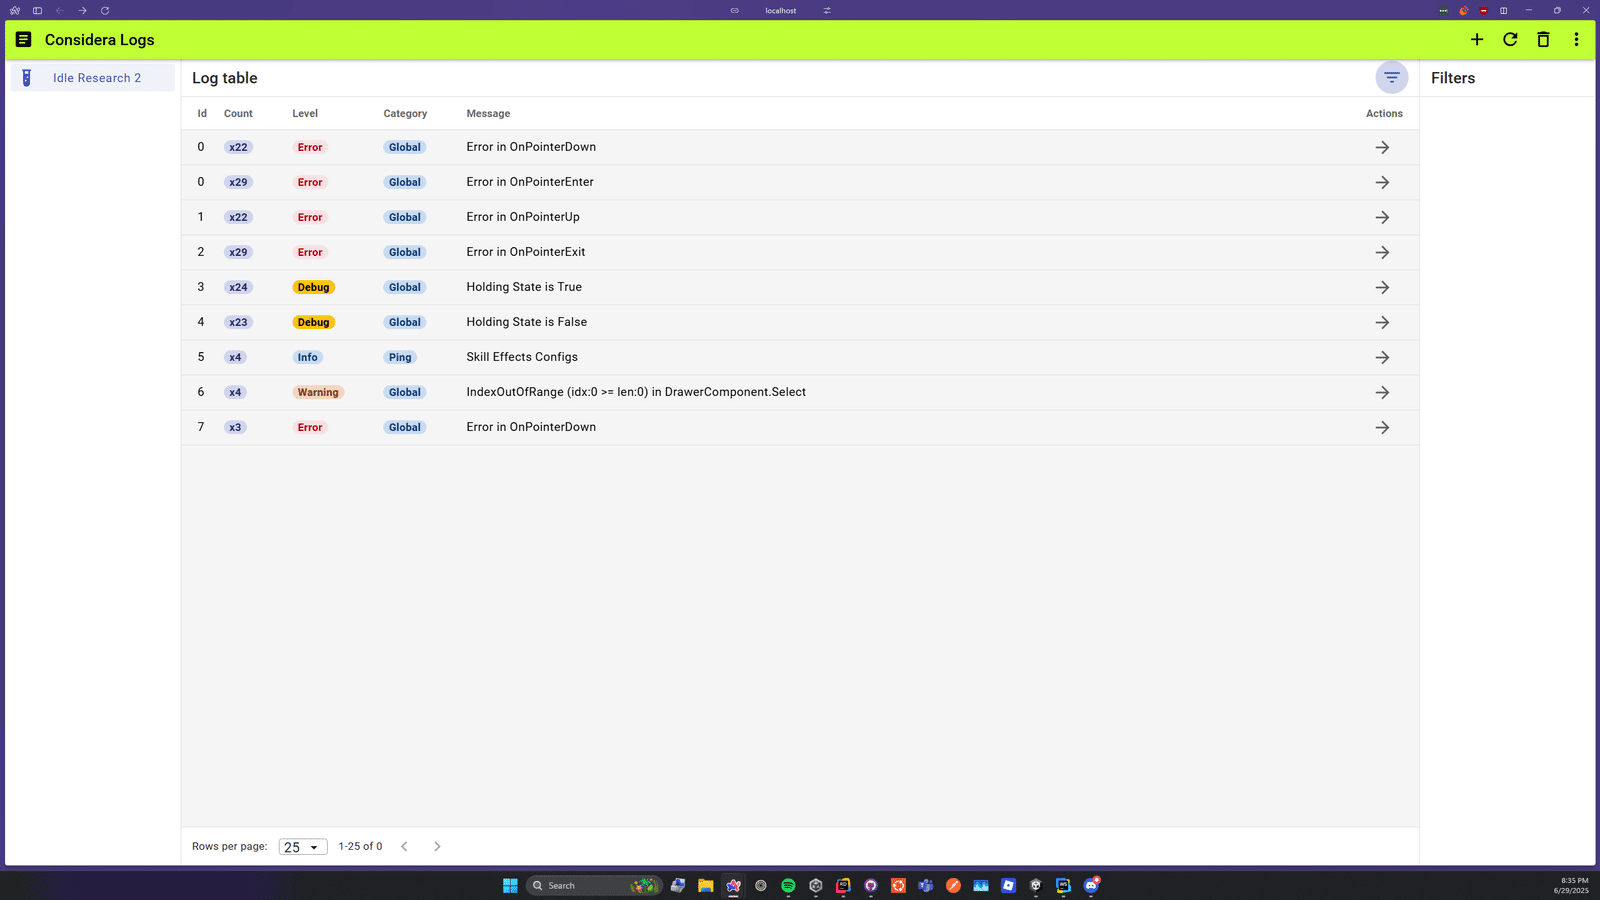Click the add (plus) icon in header
The width and height of the screenshot is (1600, 900).
tap(1477, 40)
